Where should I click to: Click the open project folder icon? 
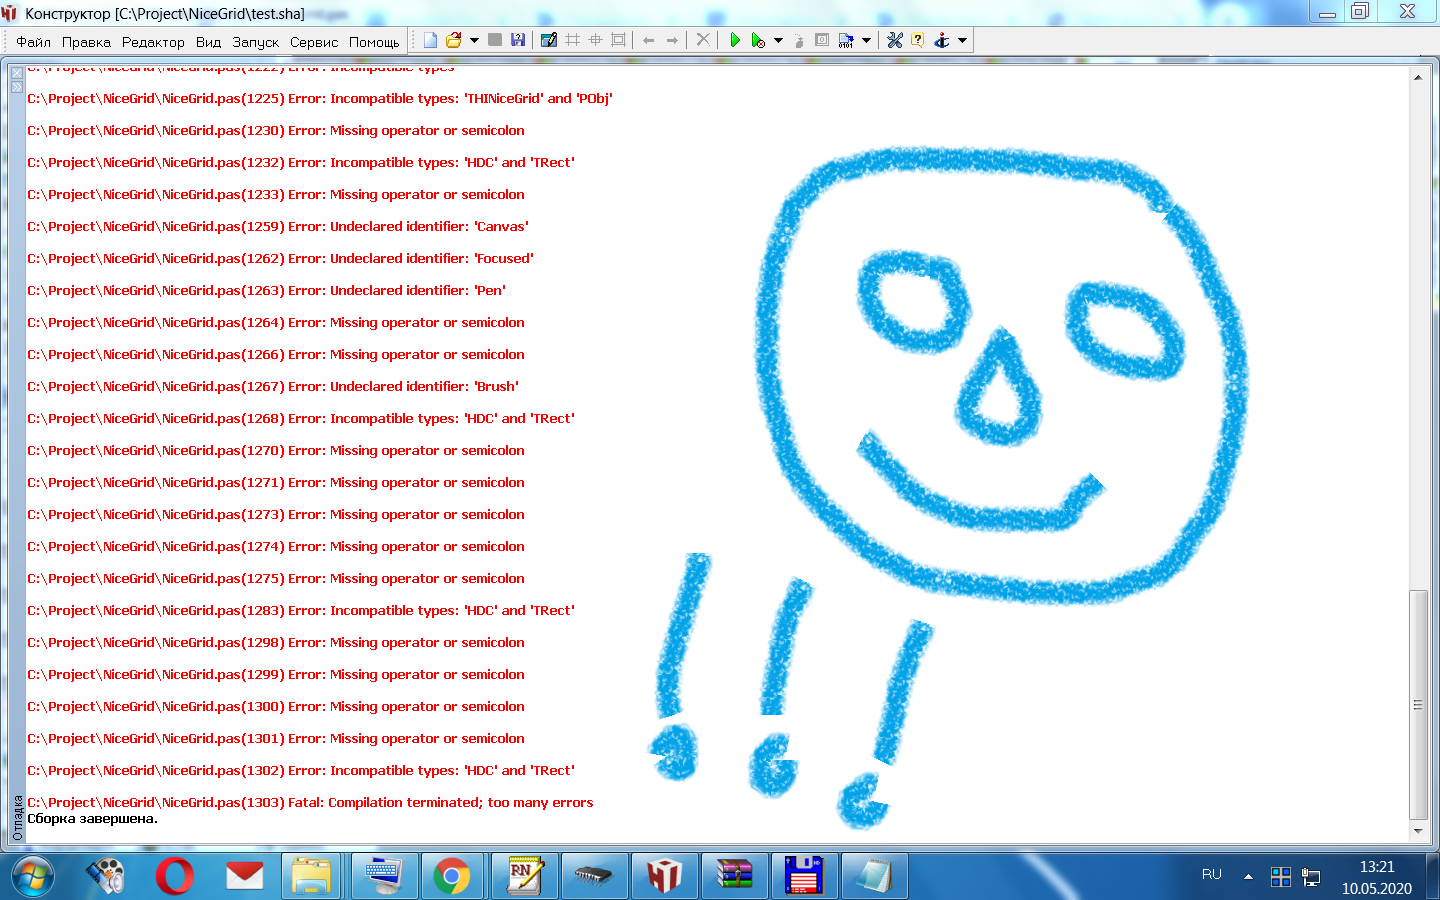tap(453, 40)
